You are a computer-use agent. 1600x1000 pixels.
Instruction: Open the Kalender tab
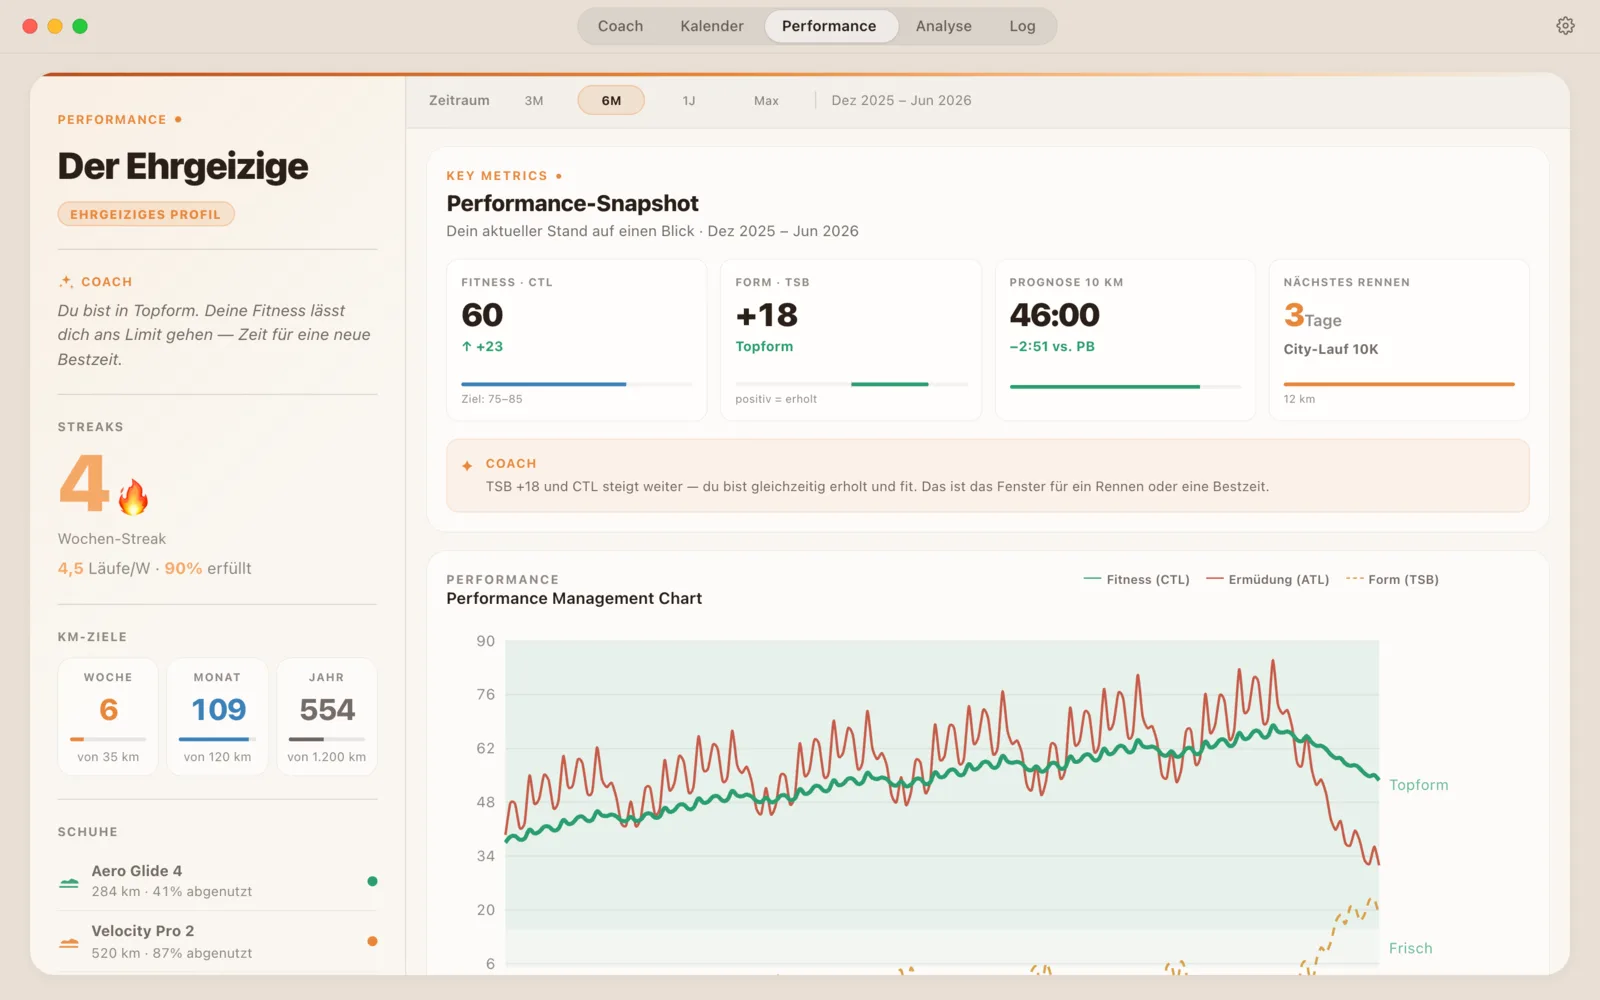click(712, 26)
